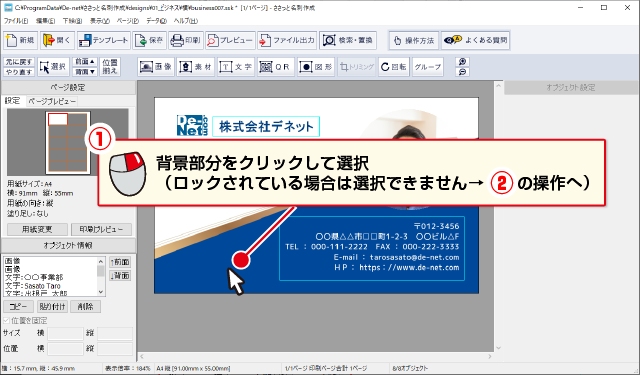Open the 編集 menu
The height and width of the screenshot is (375, 641).
coord(45,20)
